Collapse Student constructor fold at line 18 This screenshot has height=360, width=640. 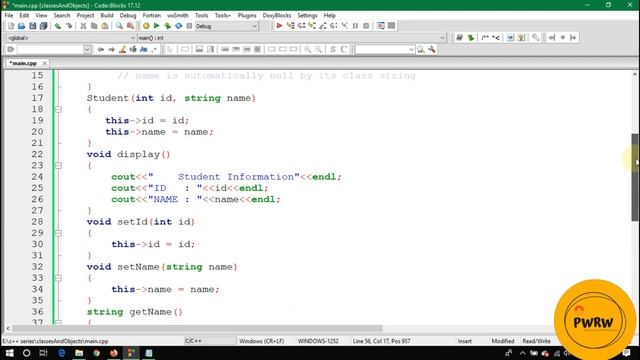click(x=58, y=109)
